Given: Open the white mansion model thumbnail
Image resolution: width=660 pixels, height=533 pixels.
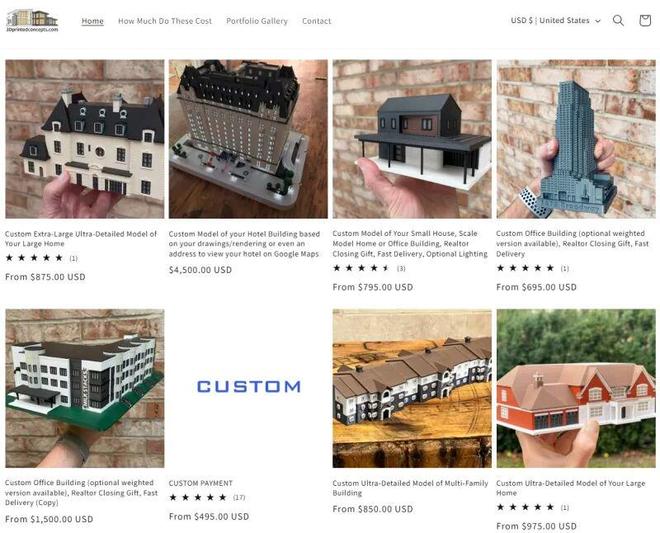Looking at the screenshot, I should click(85, 139).
